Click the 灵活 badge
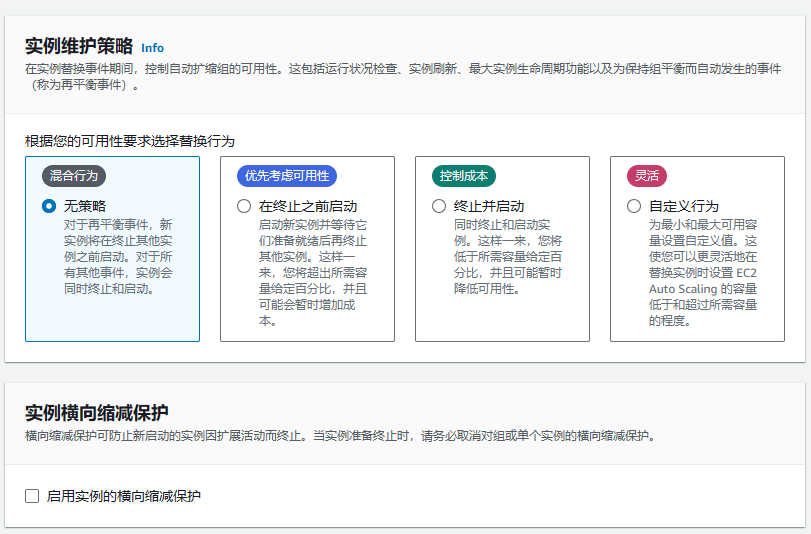Viewport: 811px width, 534px height. click(x=647, y=176)
